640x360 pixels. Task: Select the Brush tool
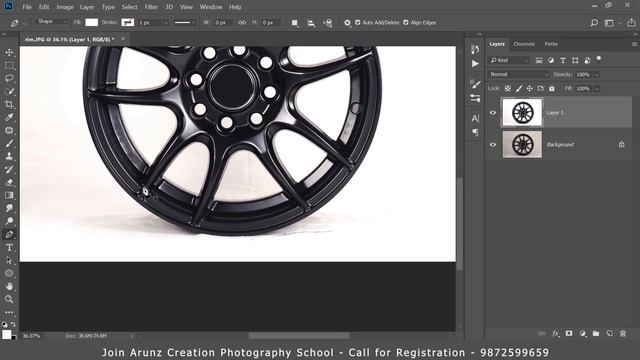pos(9,143)
